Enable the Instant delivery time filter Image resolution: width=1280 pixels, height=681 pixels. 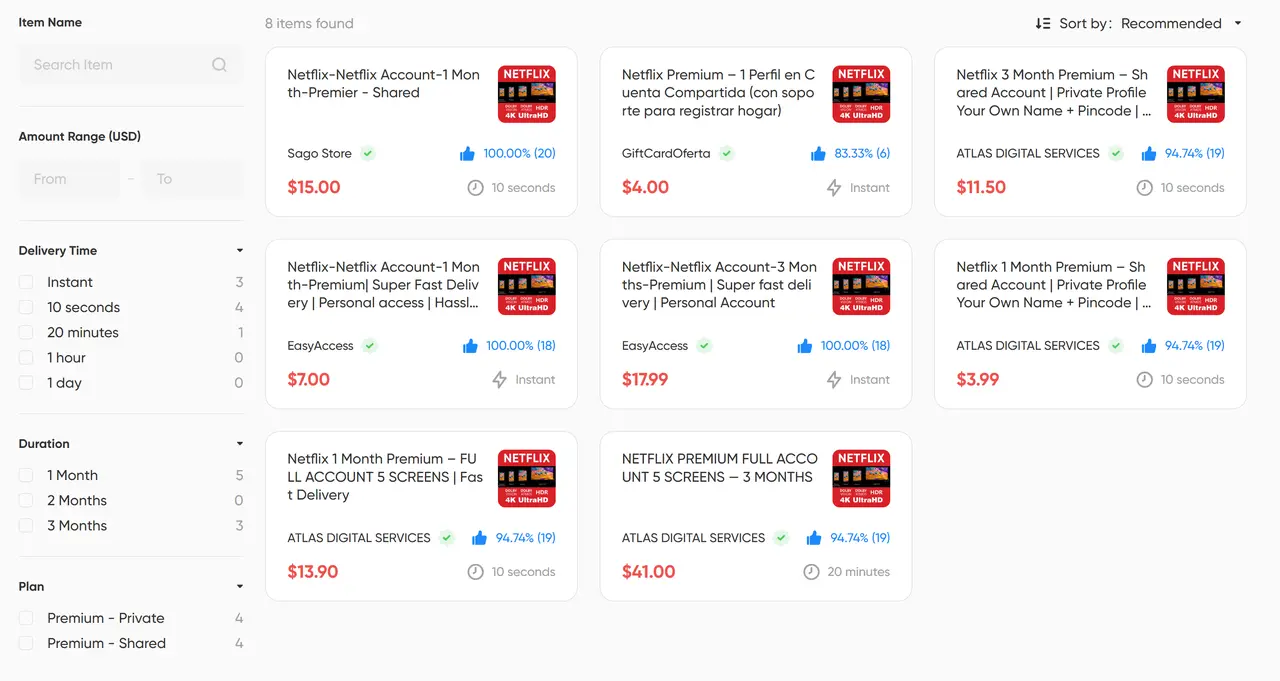point(25,282)
